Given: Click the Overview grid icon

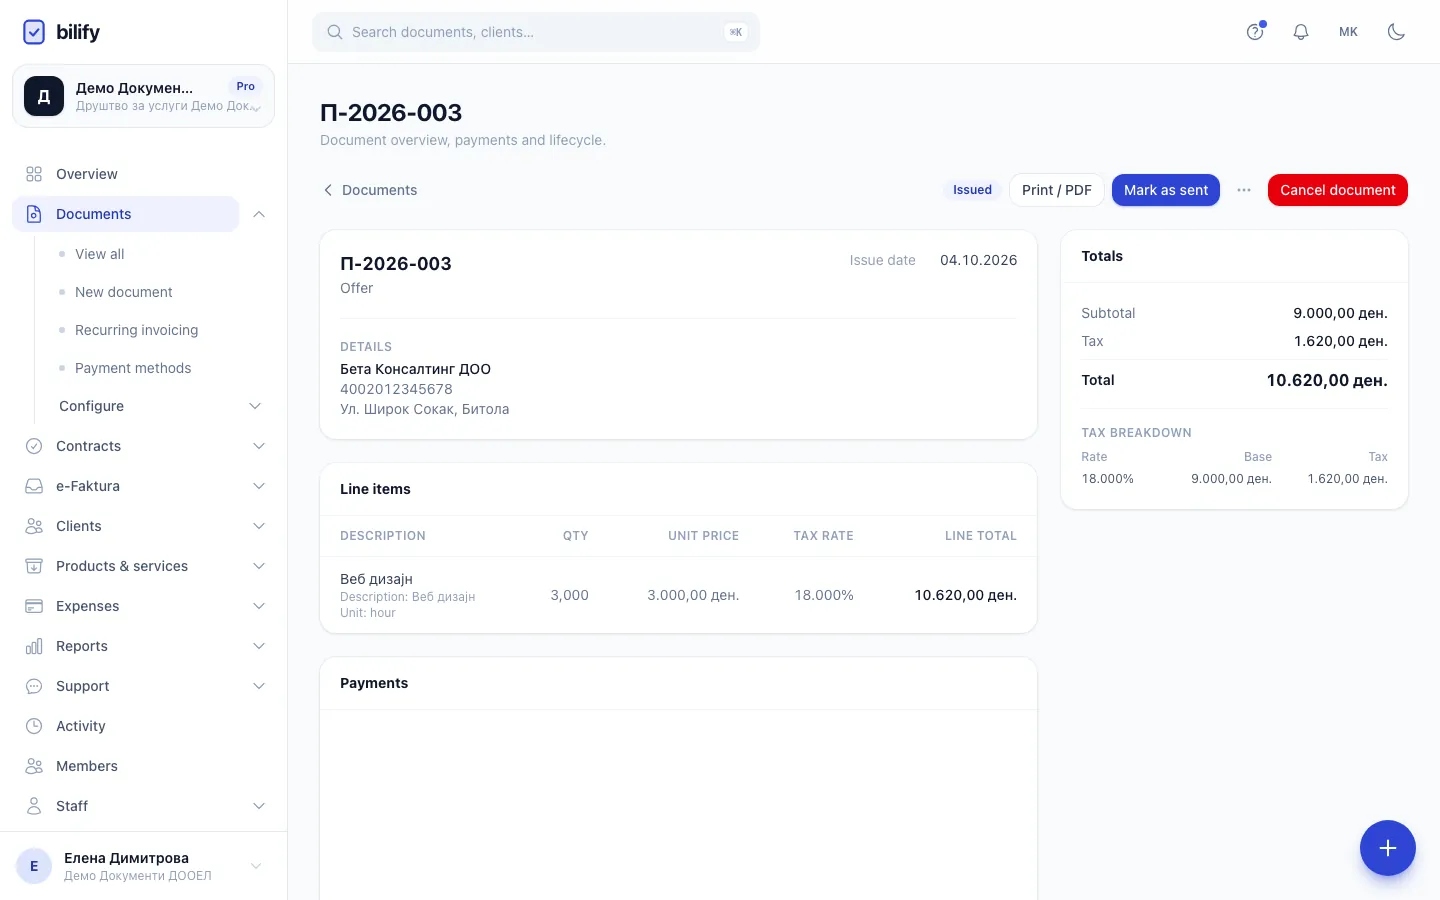Looking at the screenshot, I should tap(34, 174).
